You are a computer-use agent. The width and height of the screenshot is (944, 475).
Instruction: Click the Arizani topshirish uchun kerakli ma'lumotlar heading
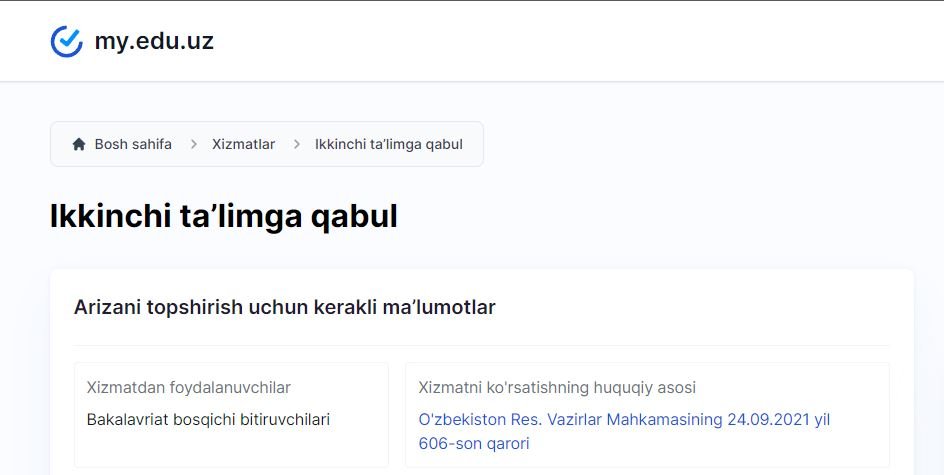click(285, 307)
